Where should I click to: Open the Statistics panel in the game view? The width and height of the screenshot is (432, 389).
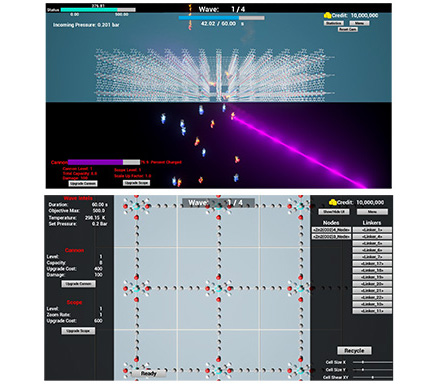334,23
